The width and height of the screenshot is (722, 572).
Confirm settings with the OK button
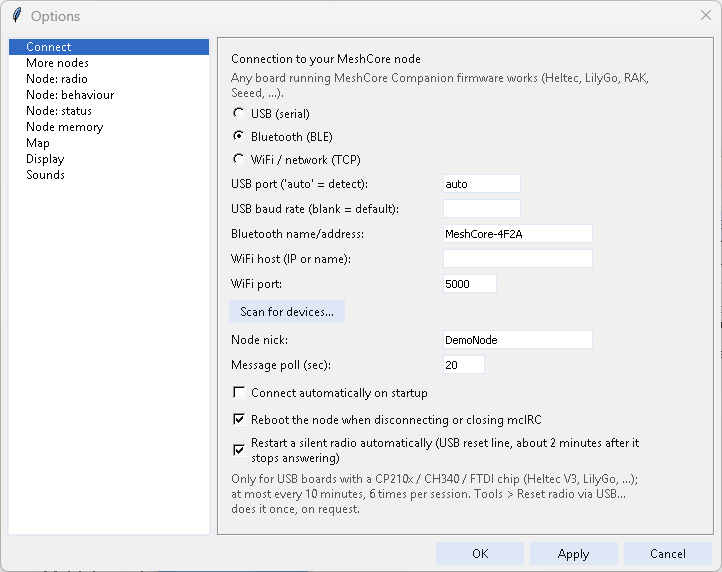point(480,554)
